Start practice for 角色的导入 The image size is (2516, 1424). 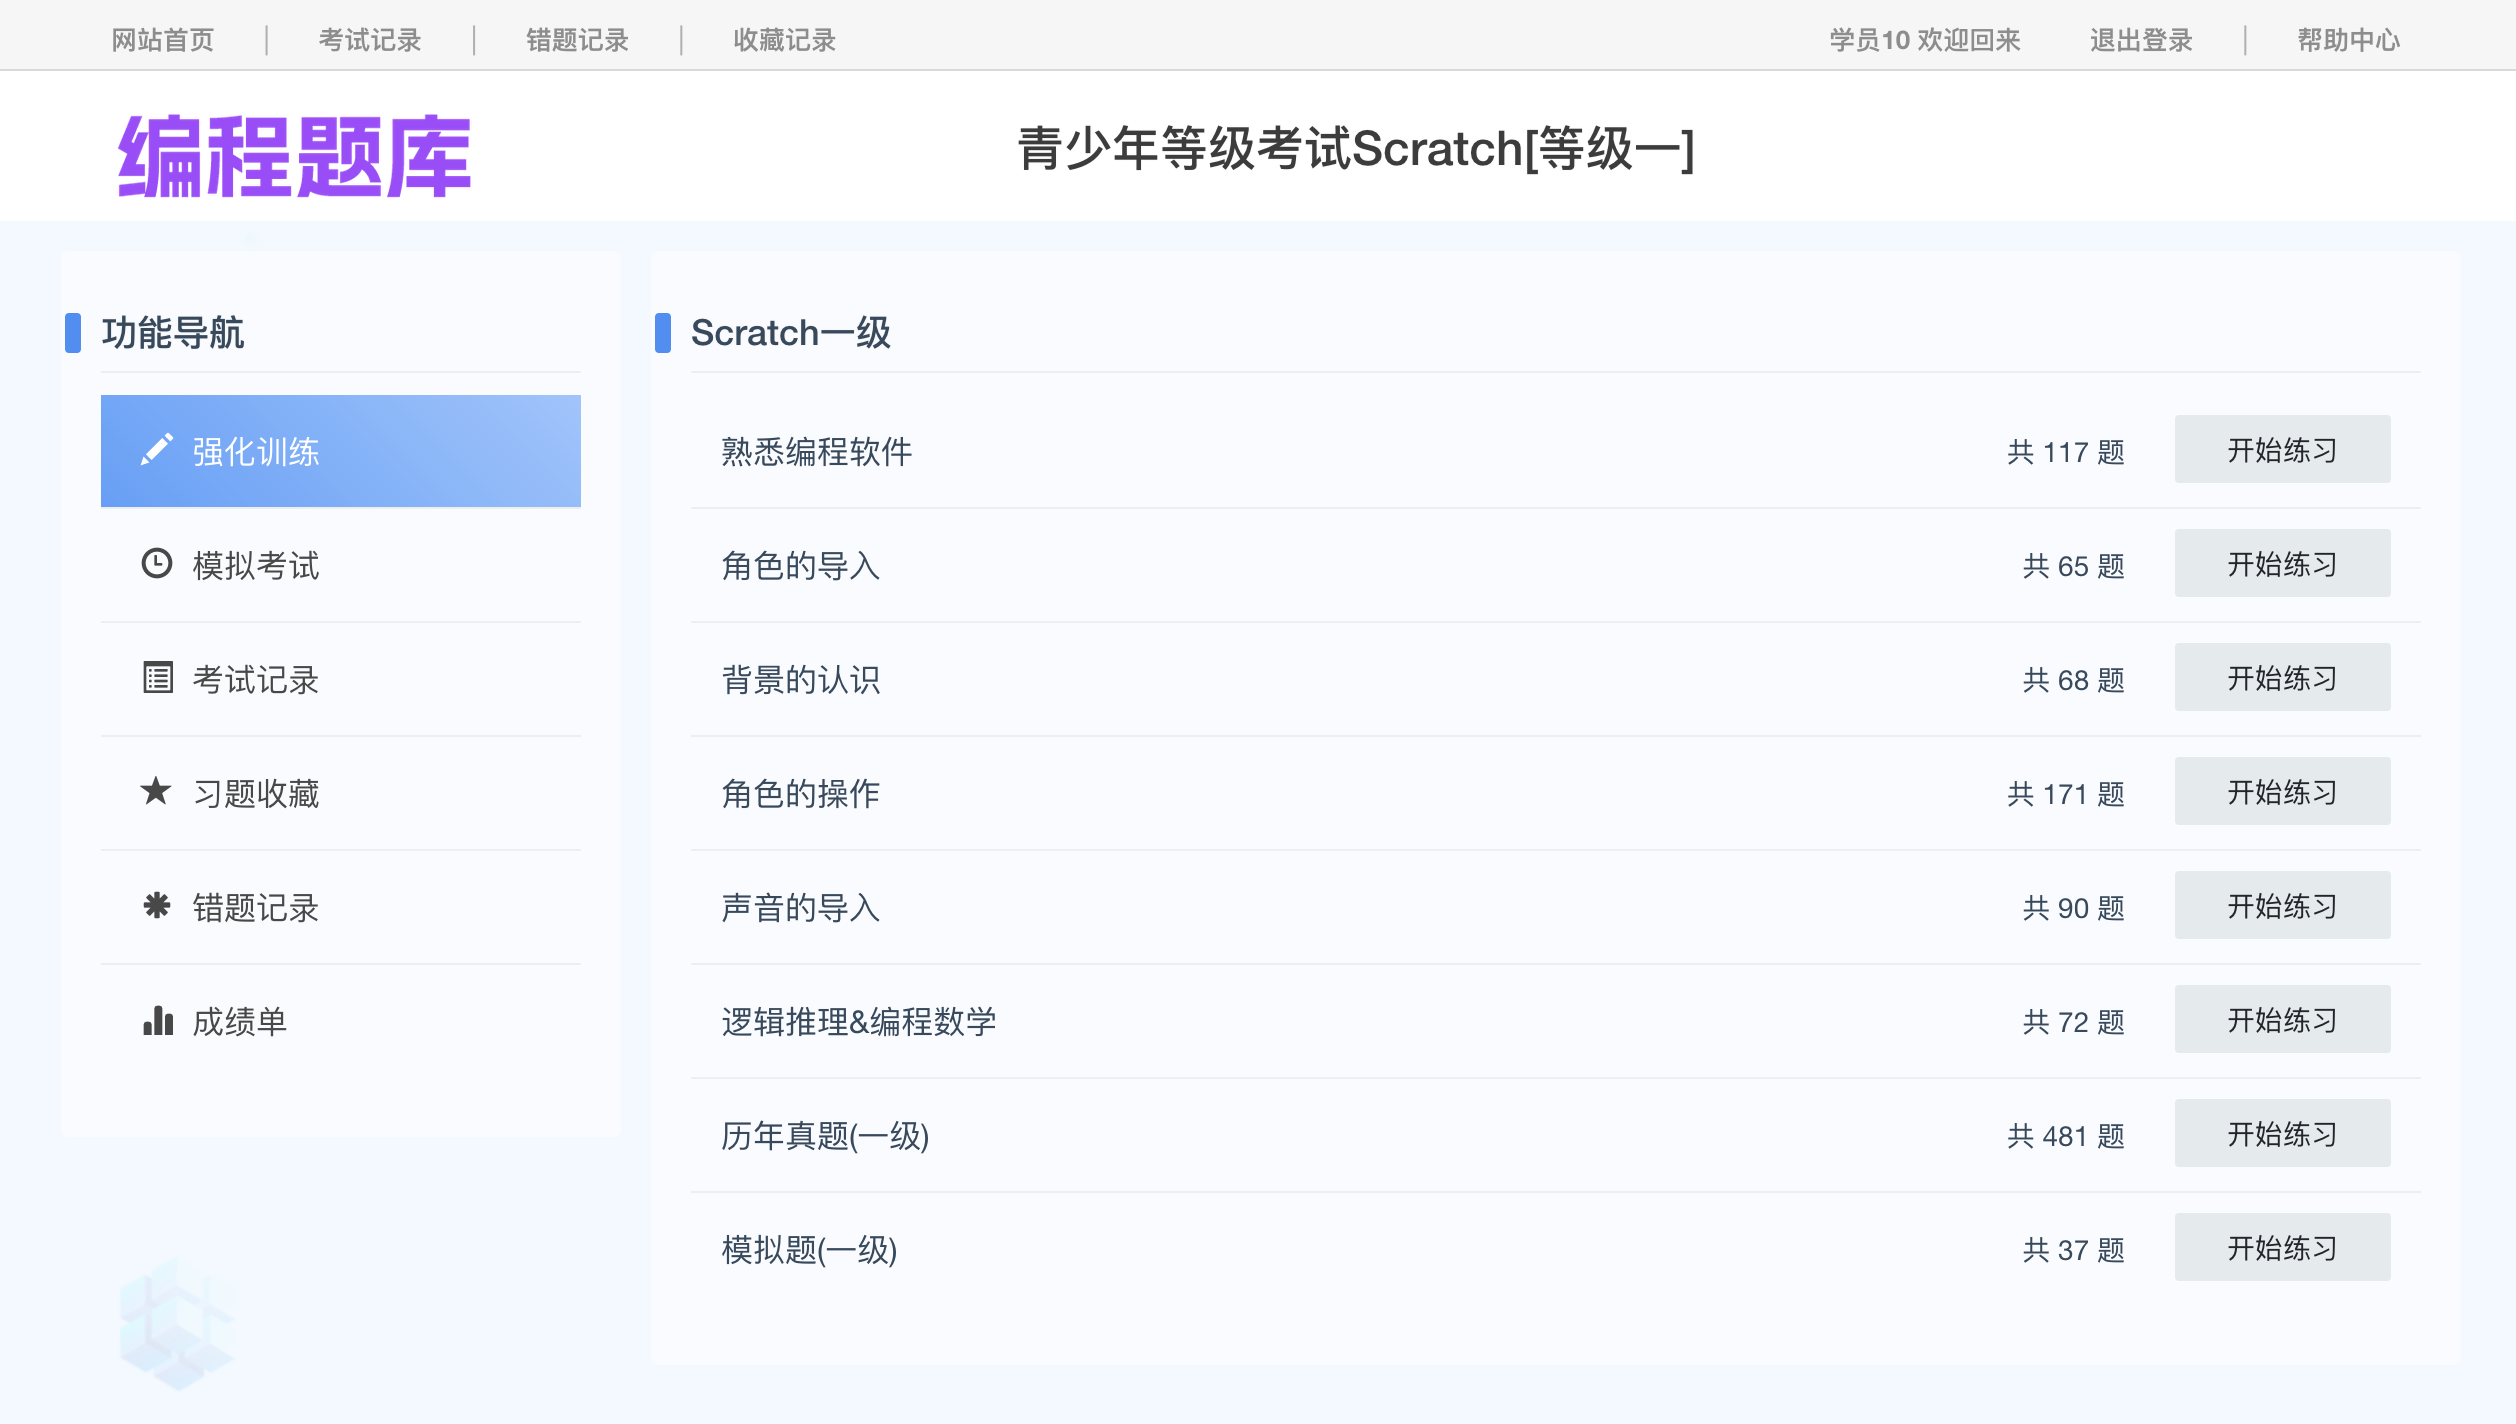coord(2282,564)
